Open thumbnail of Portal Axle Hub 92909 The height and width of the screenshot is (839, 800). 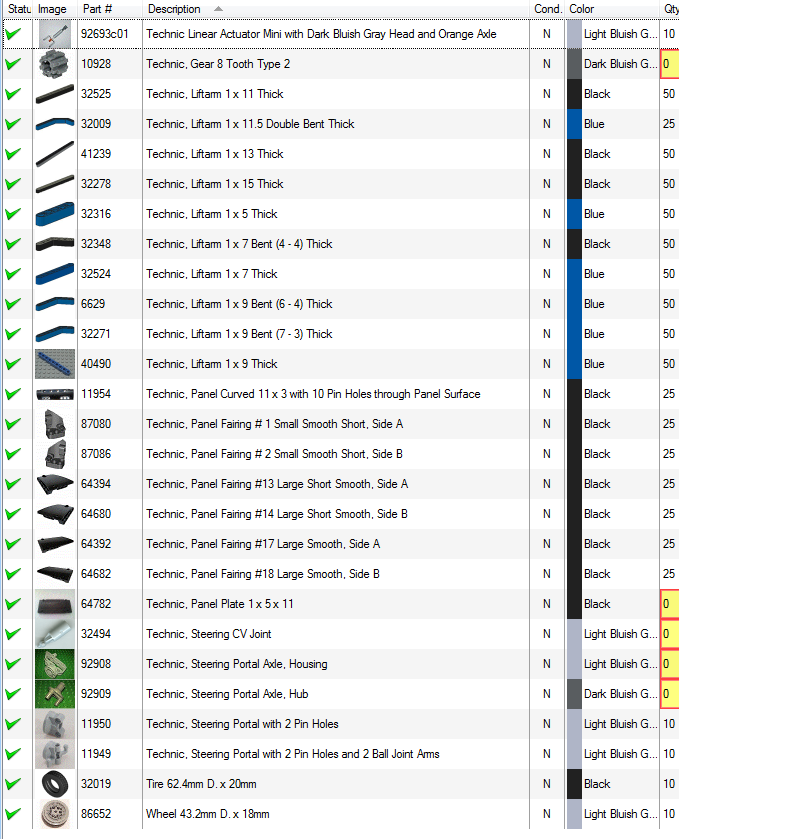pyautogui.click(x=55, y=694)
